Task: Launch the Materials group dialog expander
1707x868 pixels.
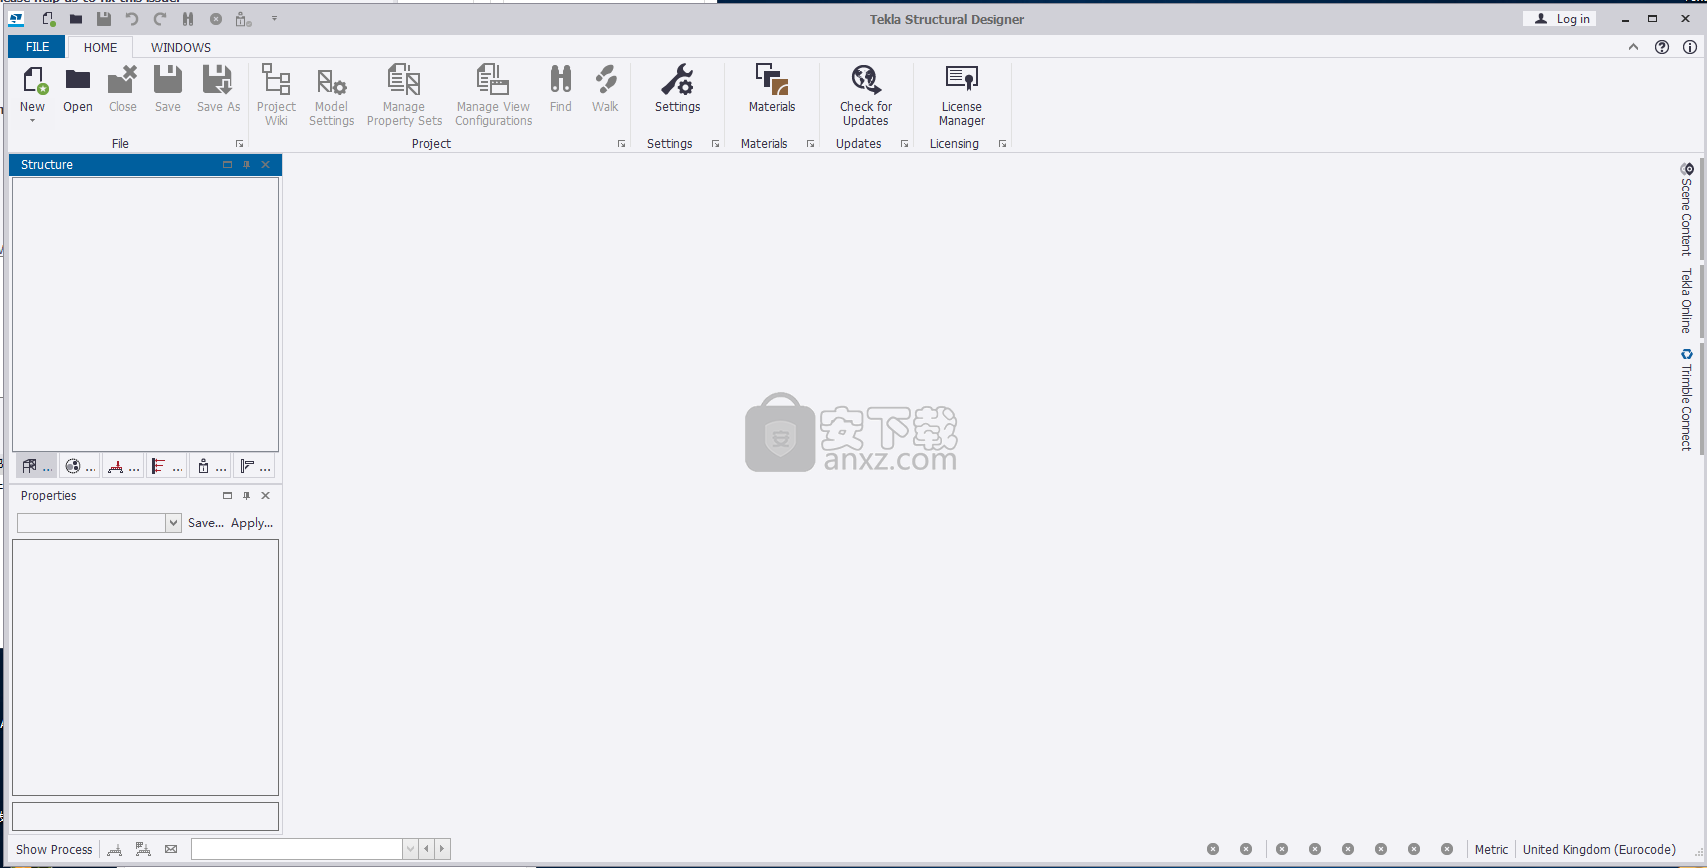Action: [810, 144]
